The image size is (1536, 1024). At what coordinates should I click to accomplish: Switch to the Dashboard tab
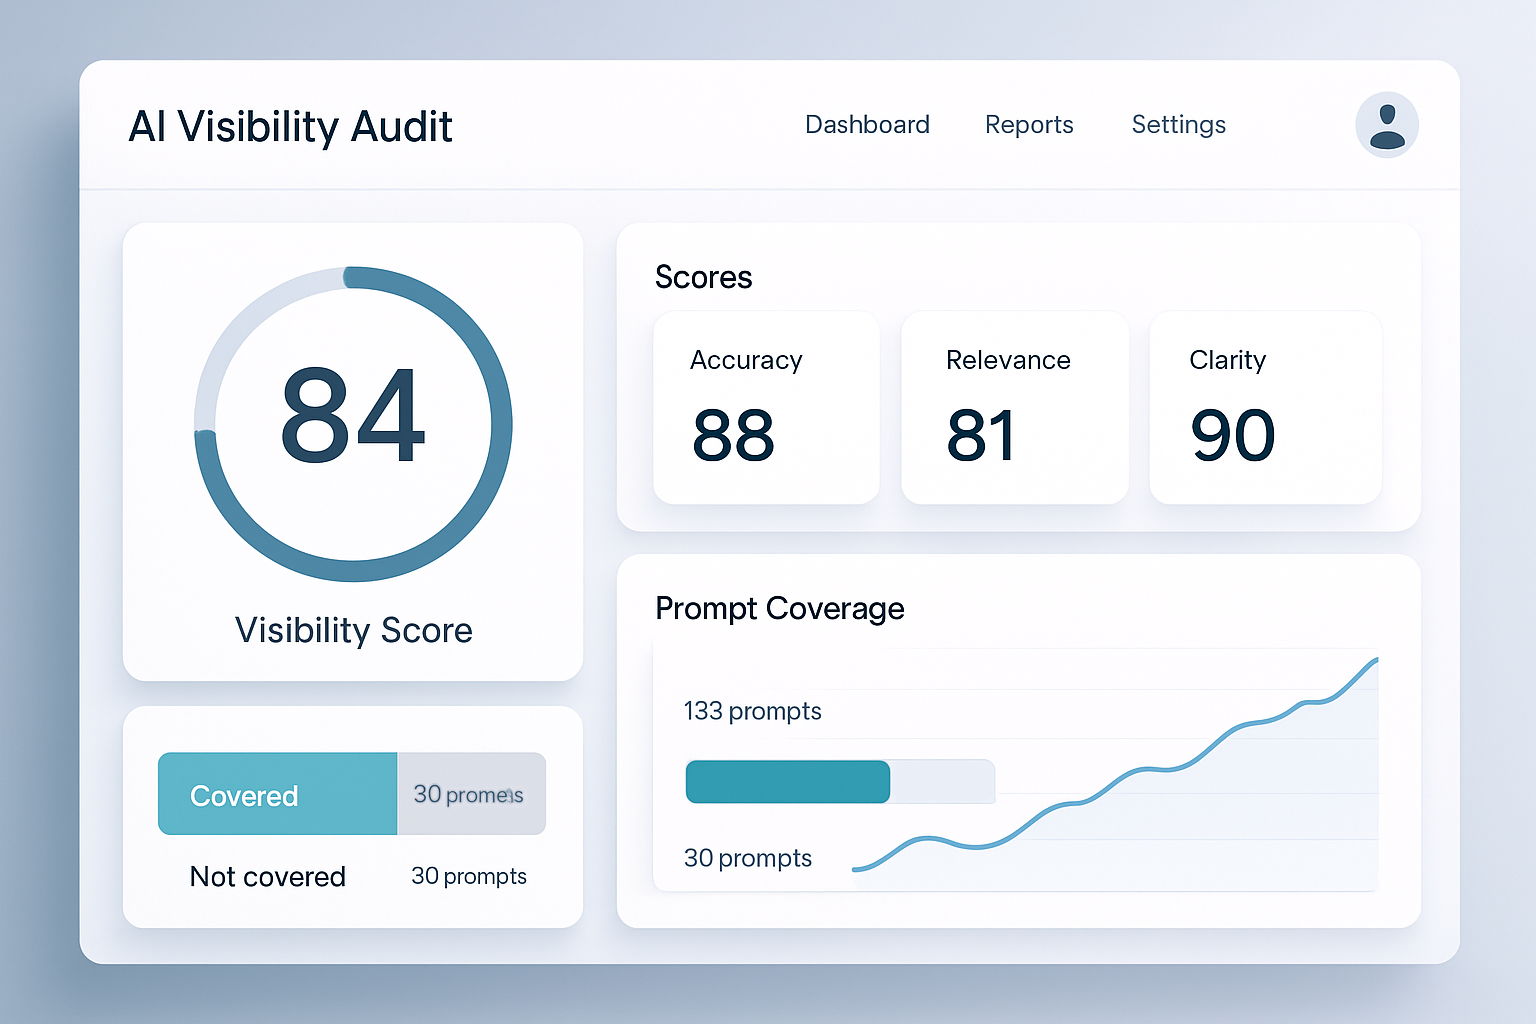coord(866,125)
